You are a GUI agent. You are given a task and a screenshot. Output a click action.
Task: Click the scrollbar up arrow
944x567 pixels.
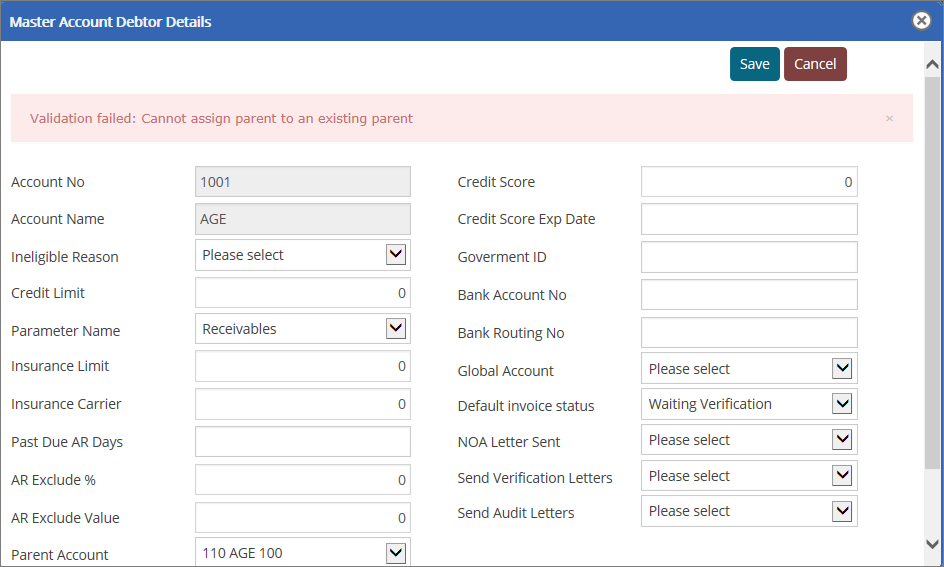932,64
